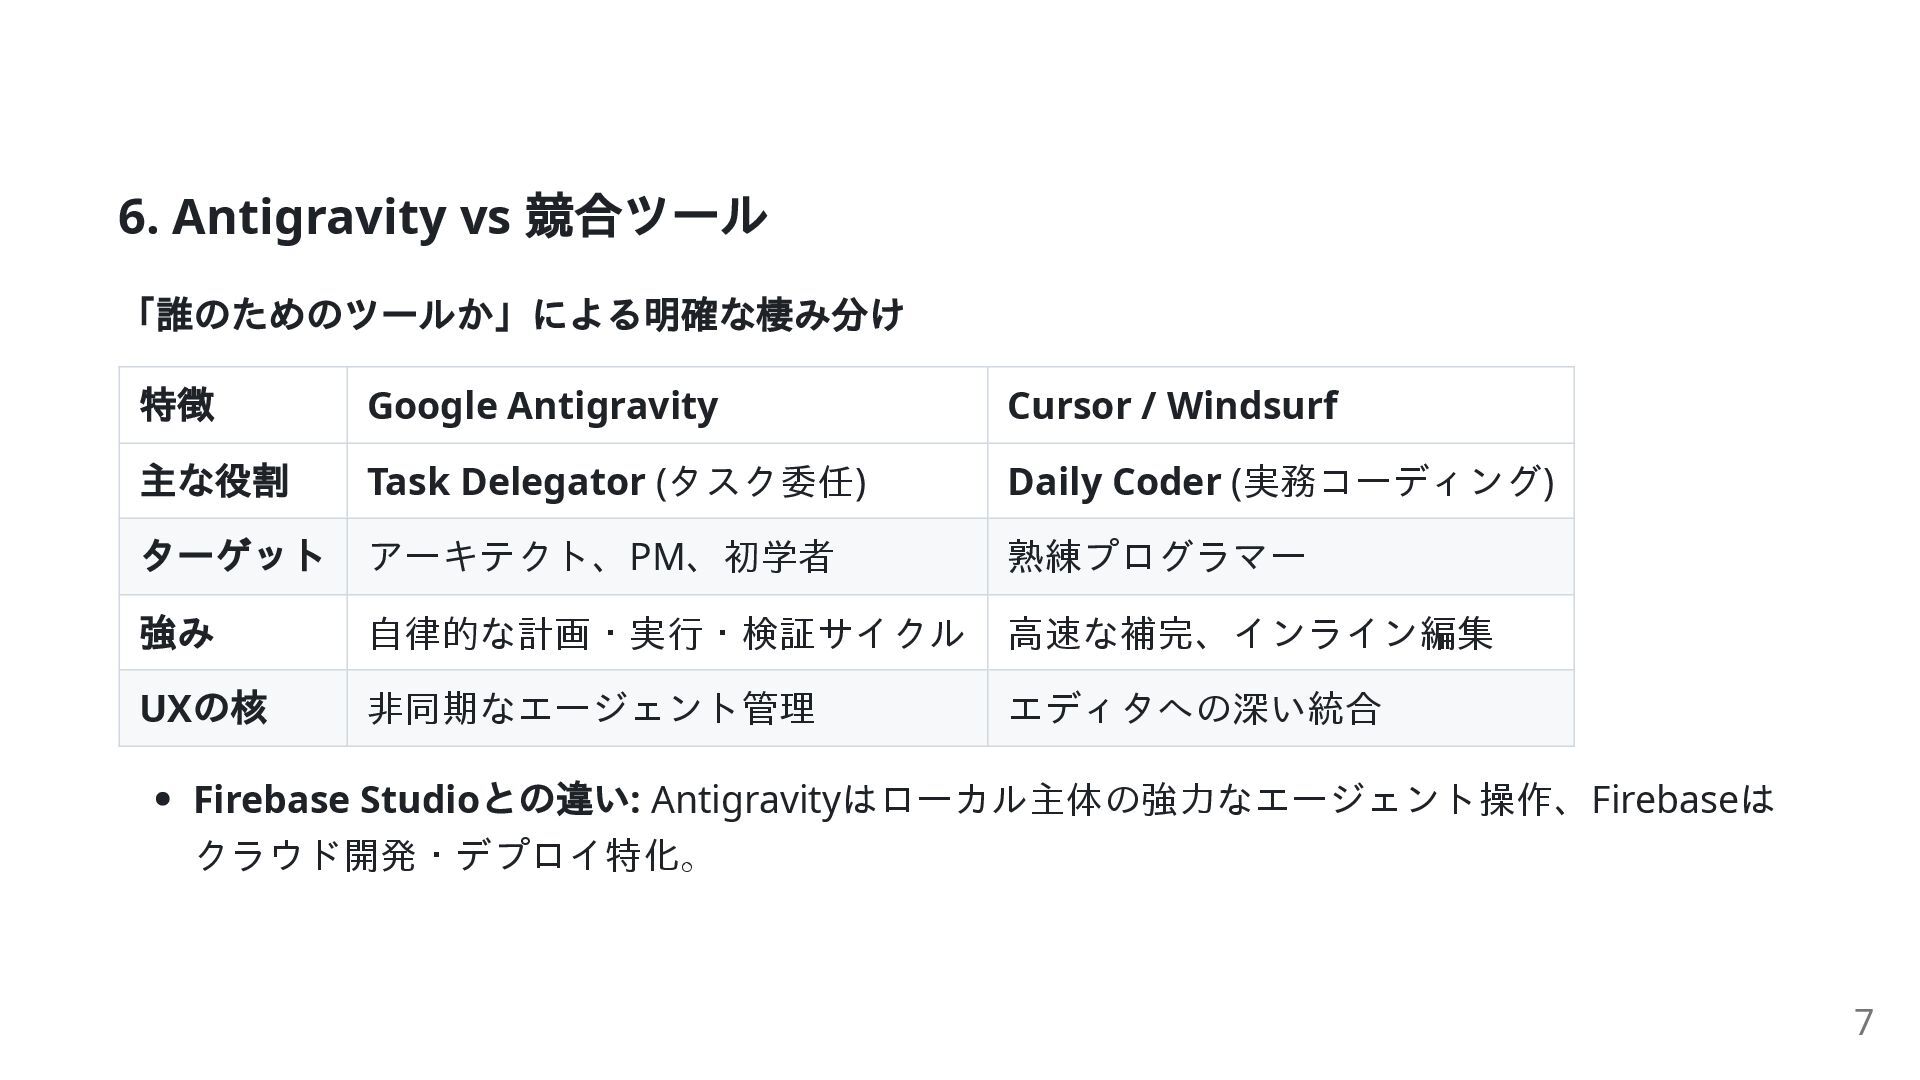Screen dimensions: 1920x1080
Task: Select the 'UXの核' row label
Action: pyautogui.click(x=203, y=708)
